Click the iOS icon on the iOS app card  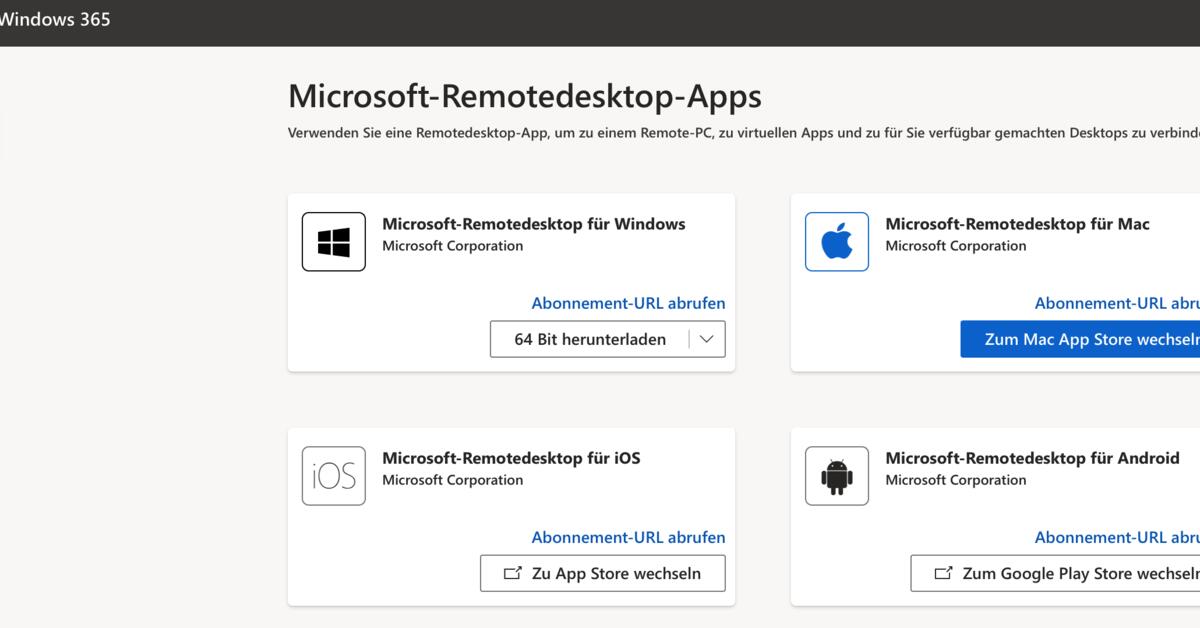coord(333,475)
